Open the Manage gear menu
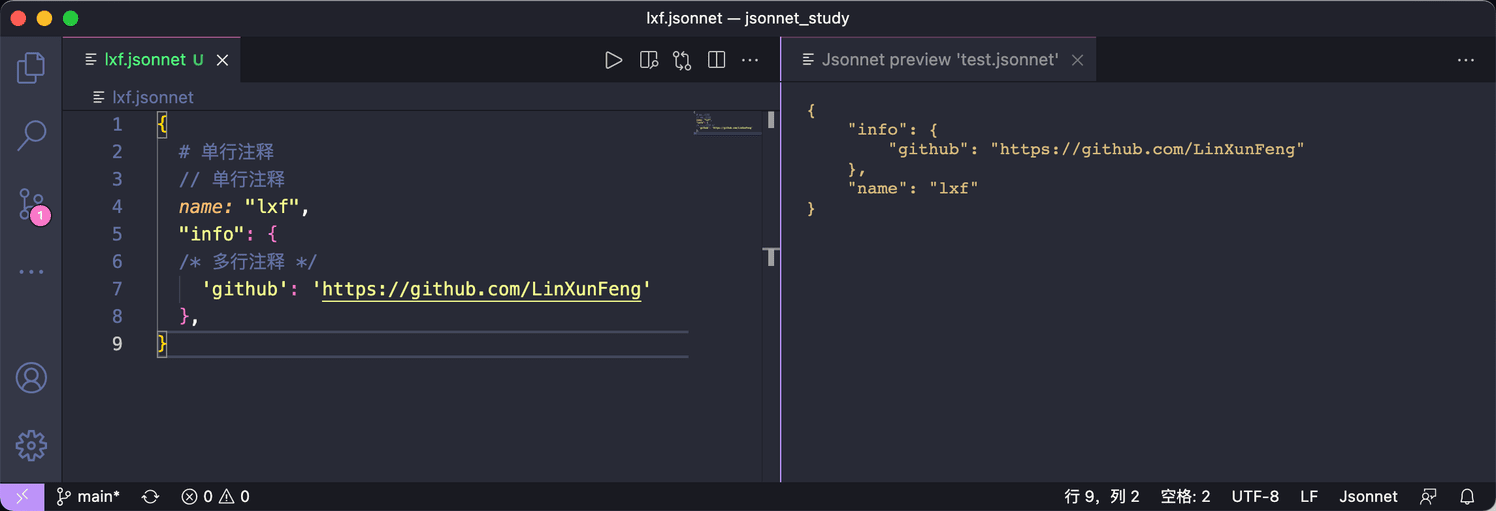 click(x=31, y=445)
